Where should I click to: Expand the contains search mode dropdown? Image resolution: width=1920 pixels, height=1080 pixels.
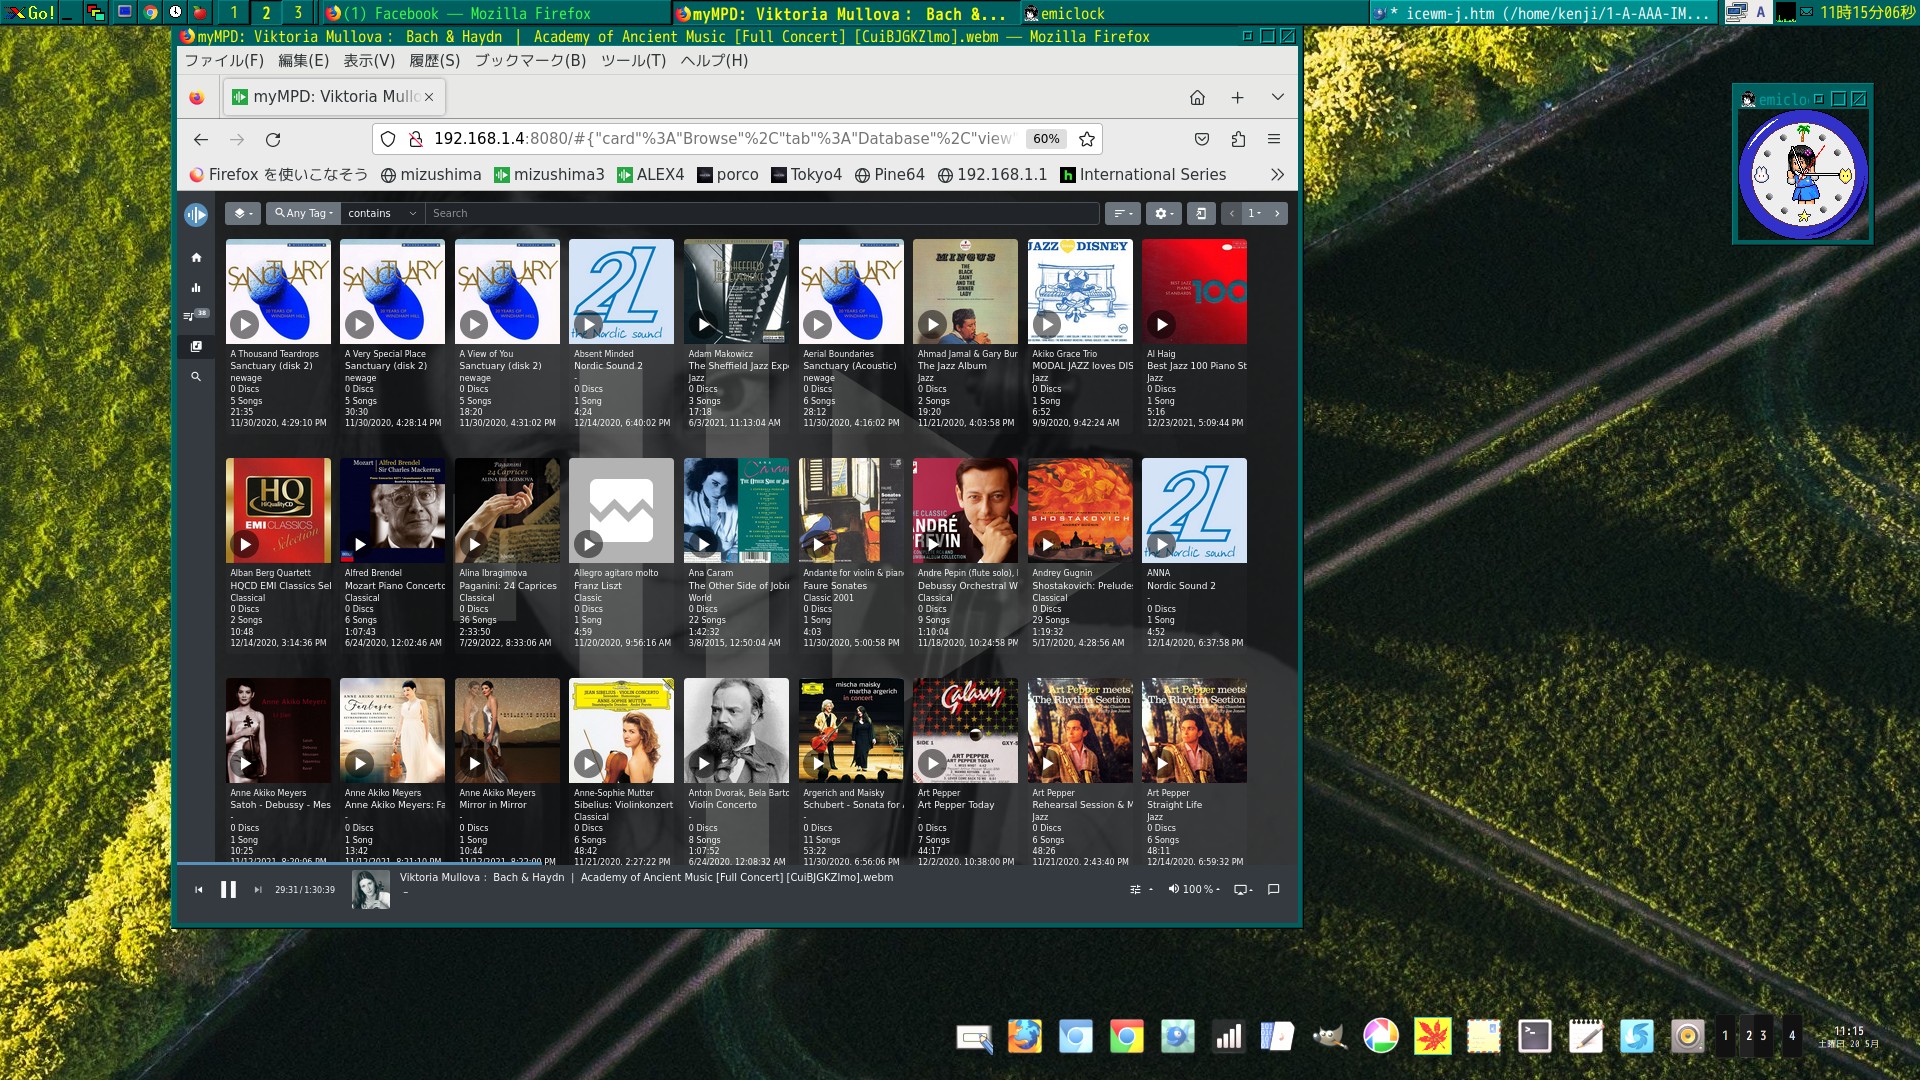381,213
